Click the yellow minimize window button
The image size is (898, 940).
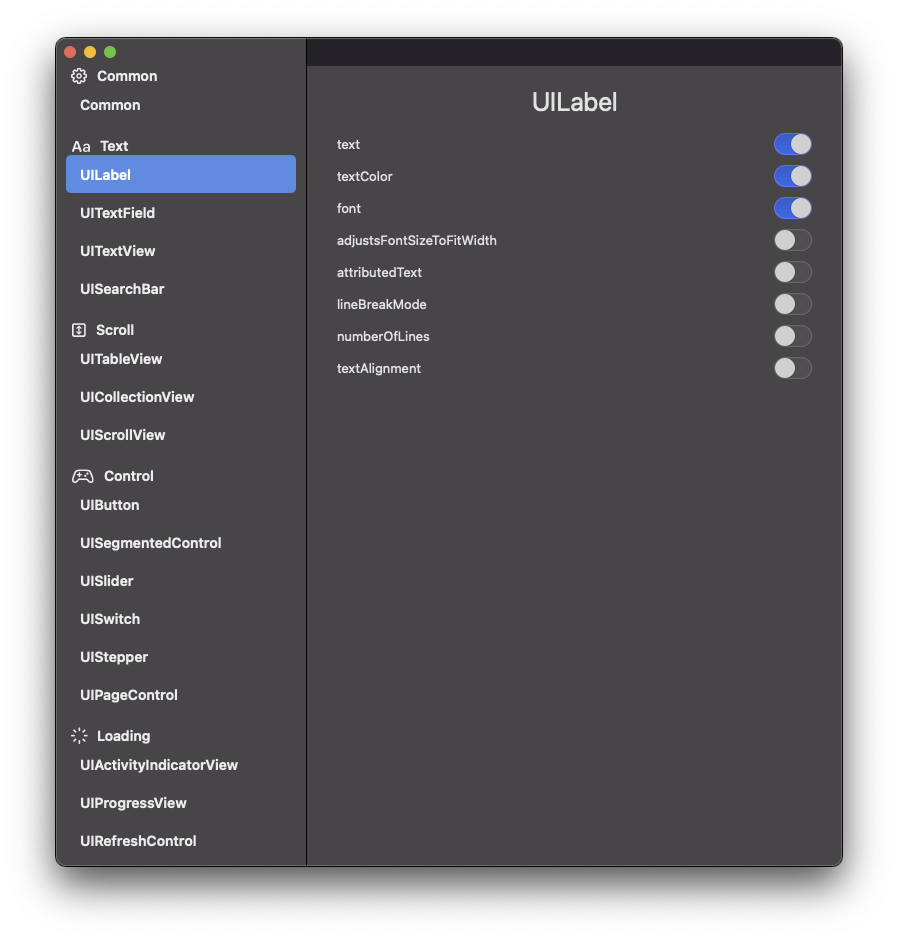90,52
